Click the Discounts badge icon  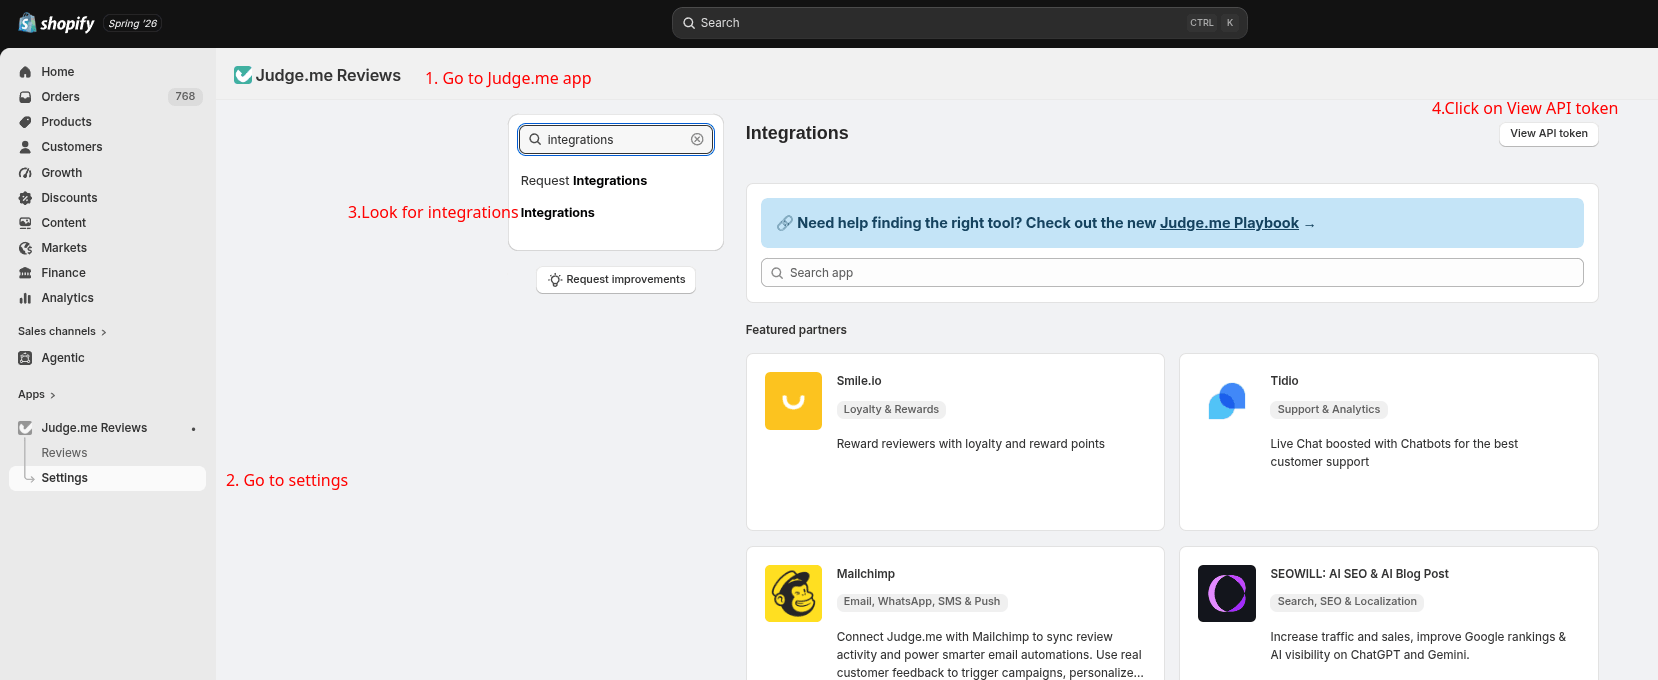tap(25, 198)
